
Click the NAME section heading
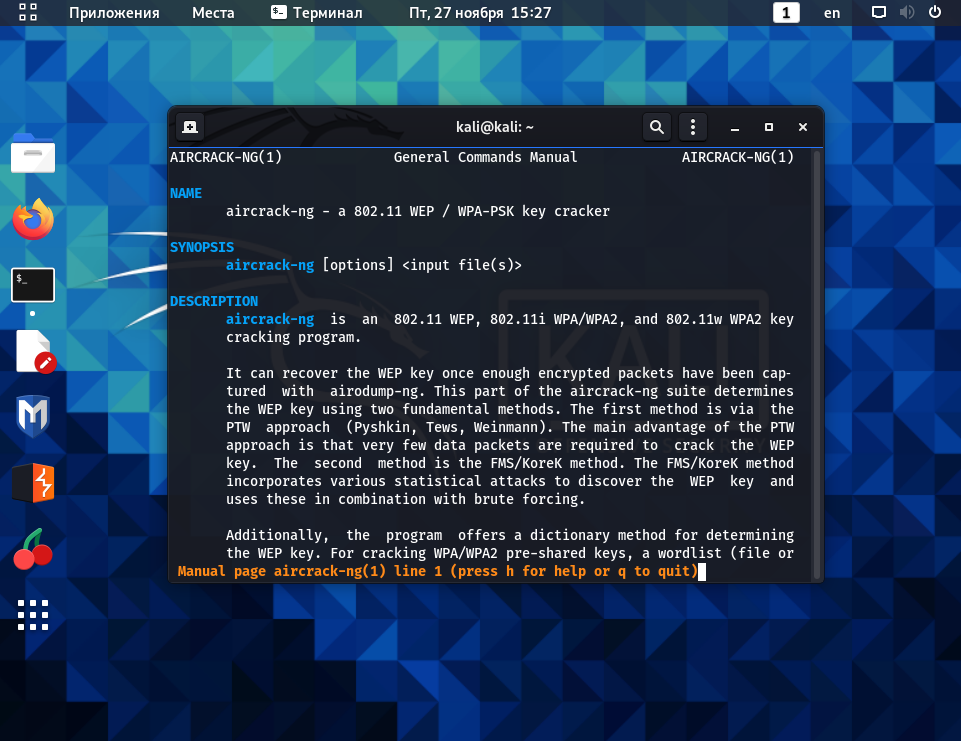pyautogui.click(x=186, y=193)
